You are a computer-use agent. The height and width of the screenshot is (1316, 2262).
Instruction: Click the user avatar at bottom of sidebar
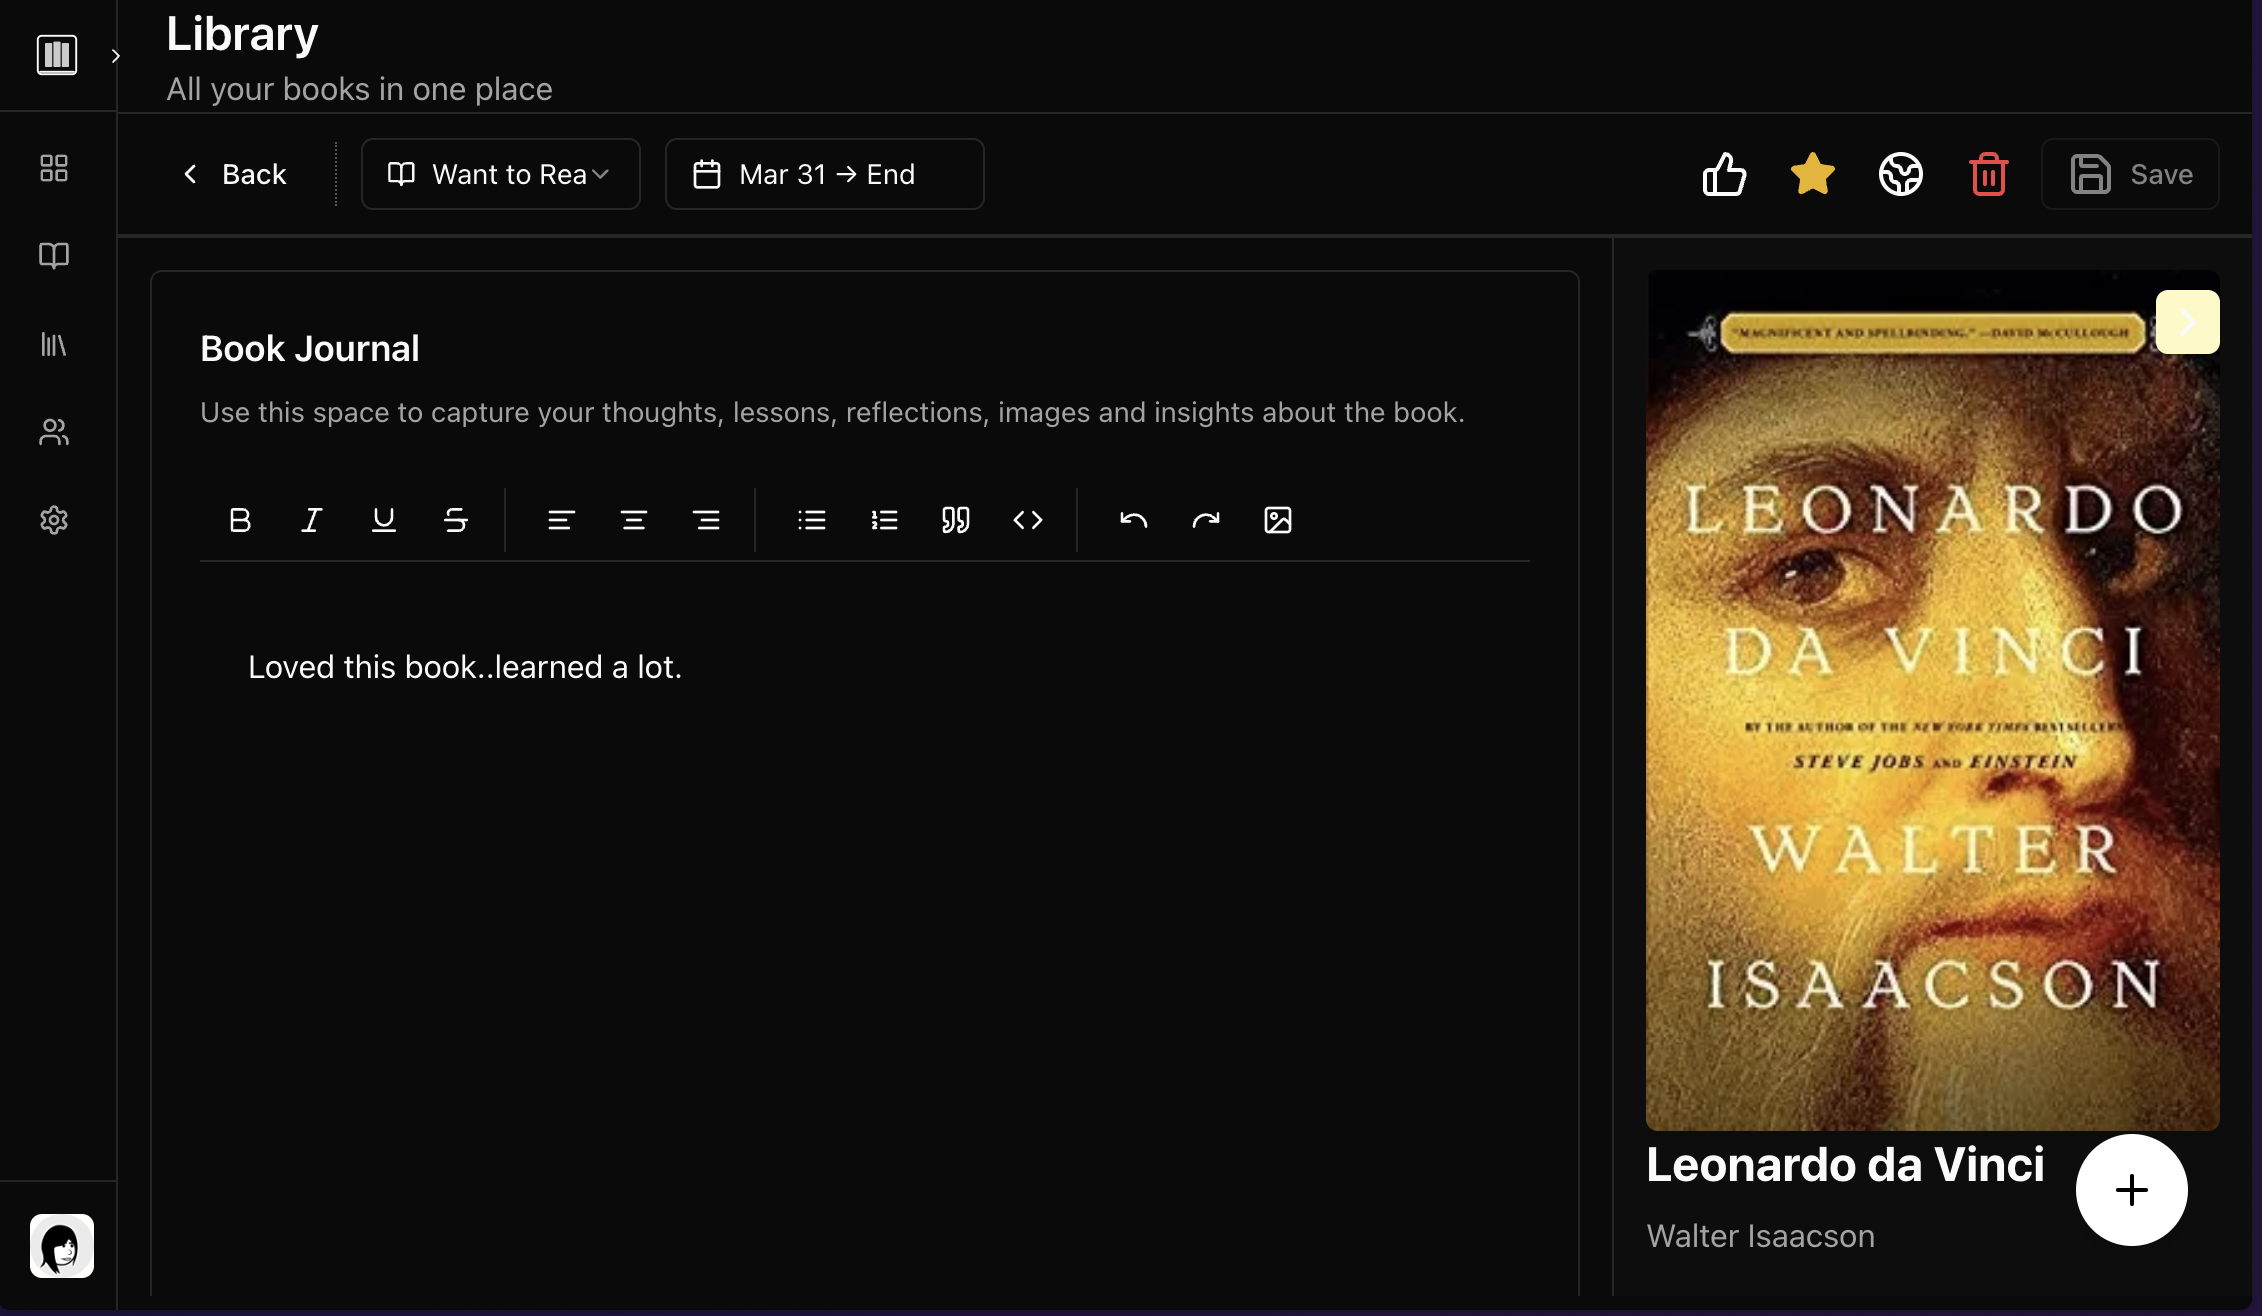[x=62, y=1246]
